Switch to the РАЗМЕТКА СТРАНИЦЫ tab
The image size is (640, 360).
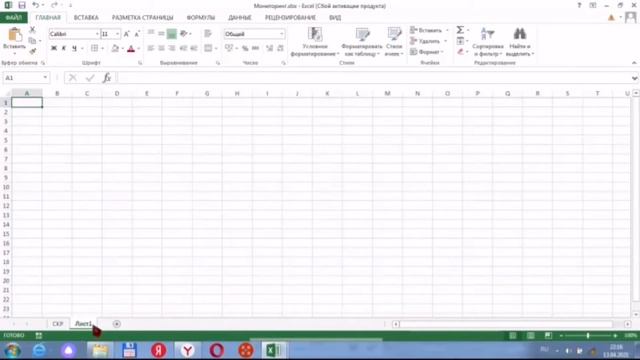[142, 18]
